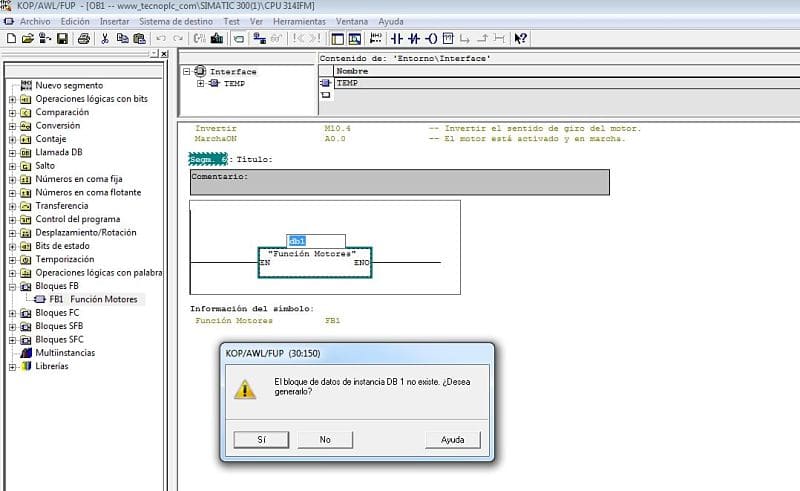Click the New file toolbar icon
The height and width of the screenshot is (491, 800).
[11, 38]
